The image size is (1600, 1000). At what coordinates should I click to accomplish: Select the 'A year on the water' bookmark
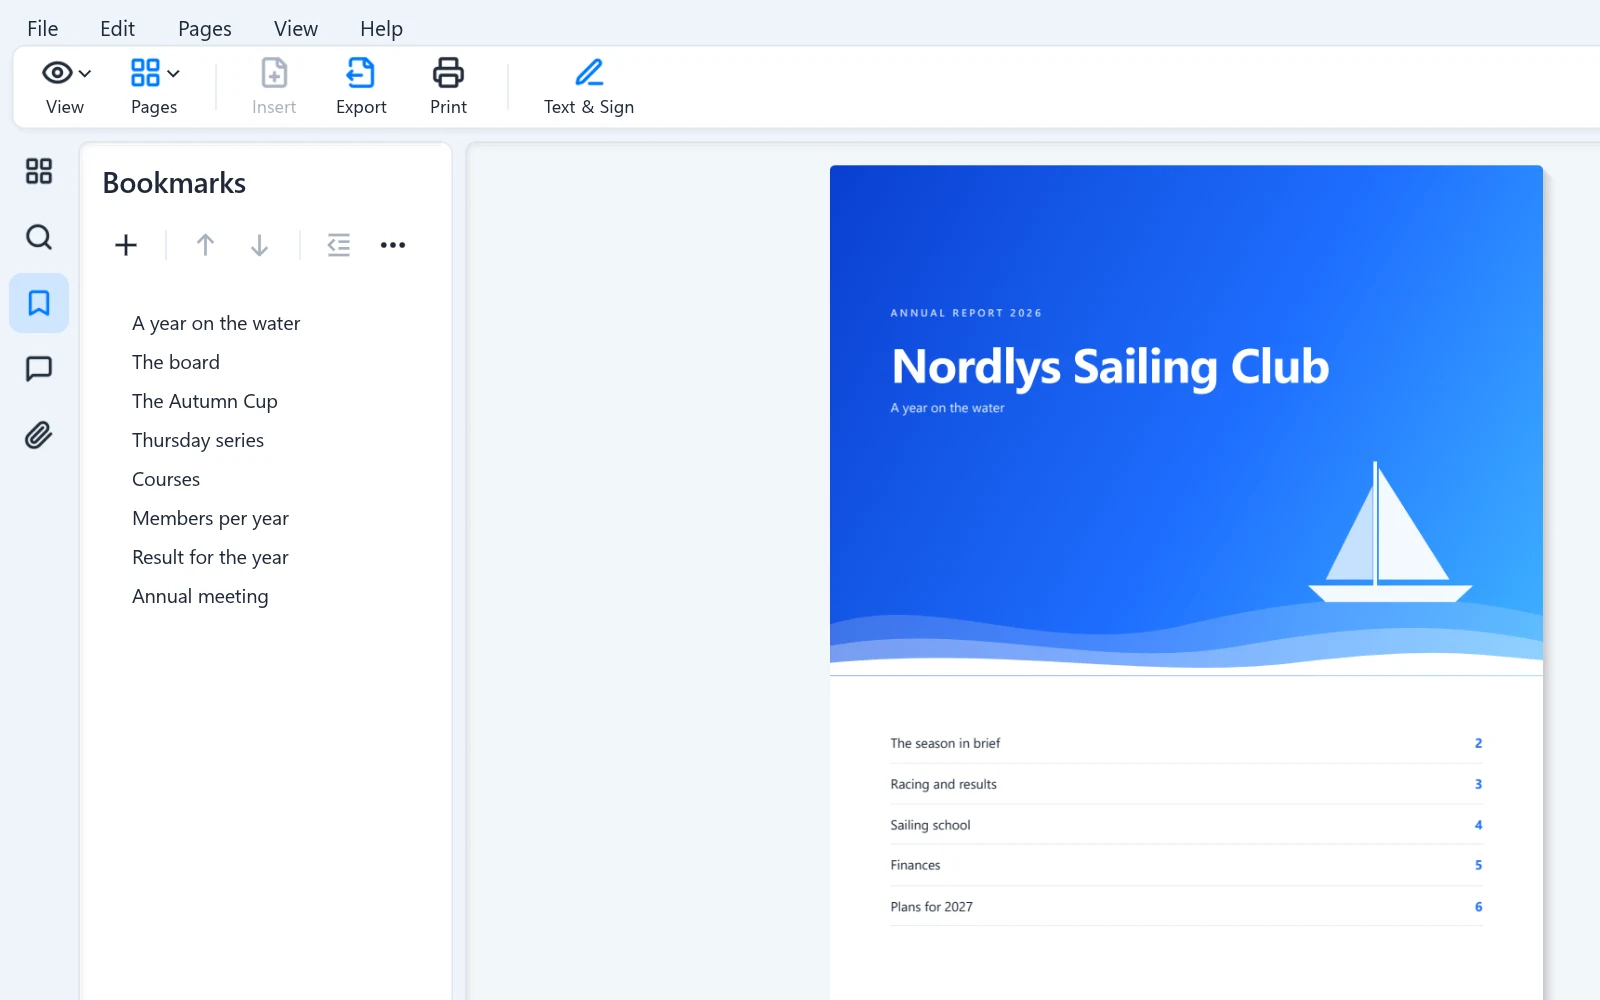(x=216, y=323)
